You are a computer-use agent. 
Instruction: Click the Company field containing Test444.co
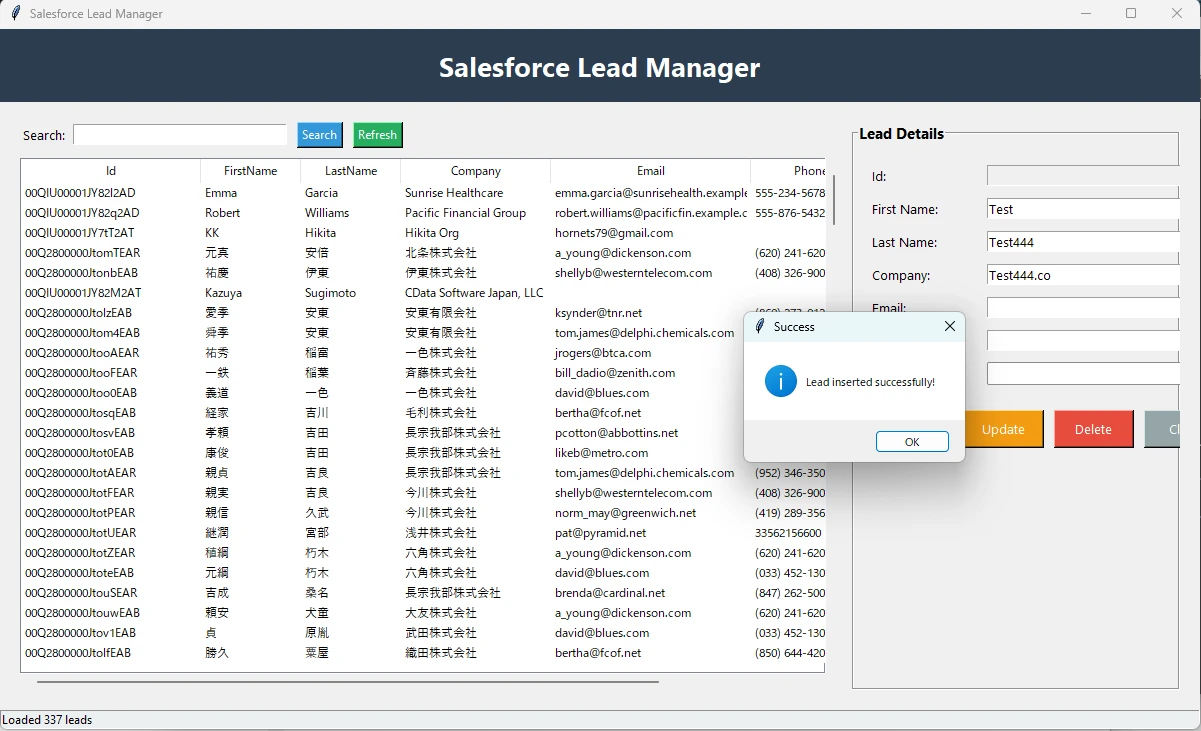[x=1082, y=275]
